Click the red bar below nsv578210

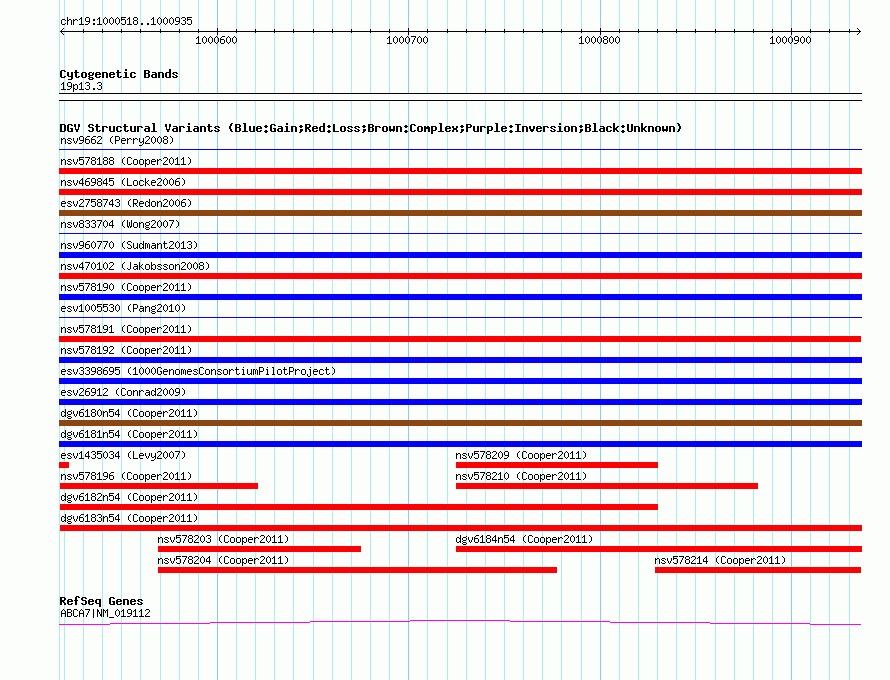tap(607, 486)
